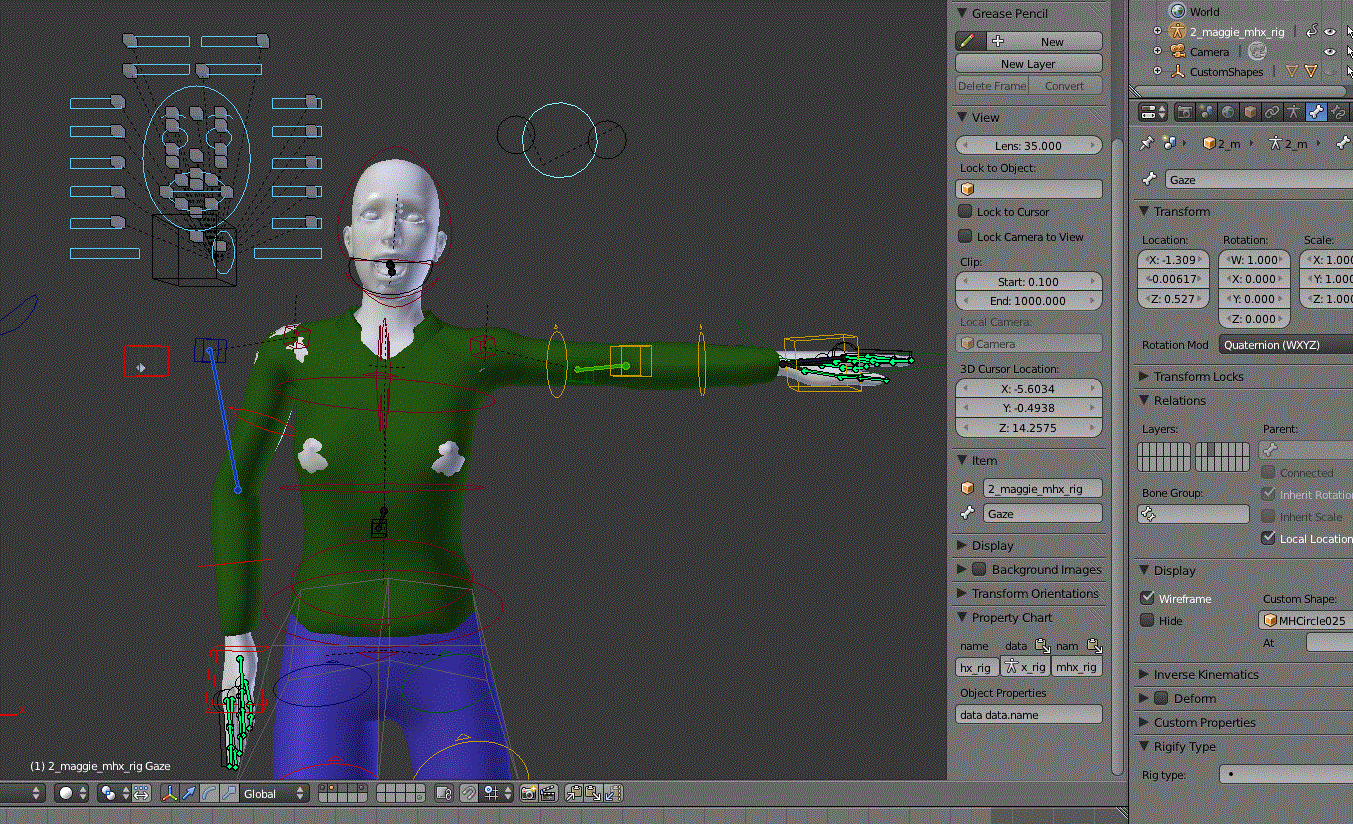
Task: Uncheck the Wireframe display checkbox
Action: (x=1147, y=598)
